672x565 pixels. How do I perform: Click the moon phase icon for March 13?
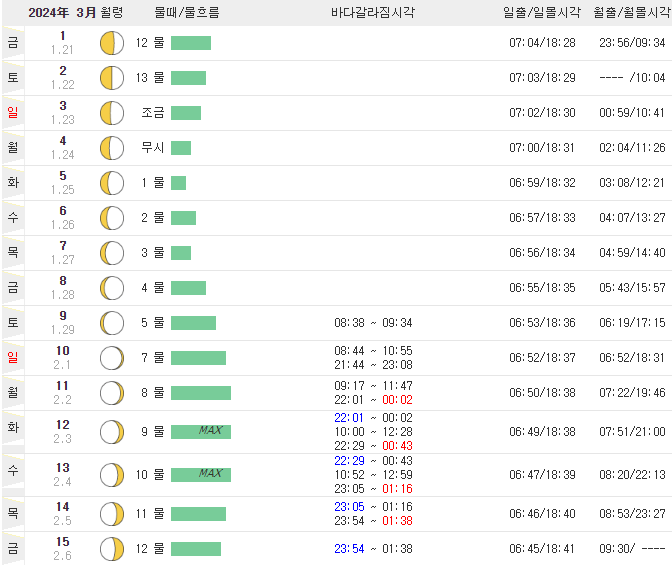pos(112,475)
